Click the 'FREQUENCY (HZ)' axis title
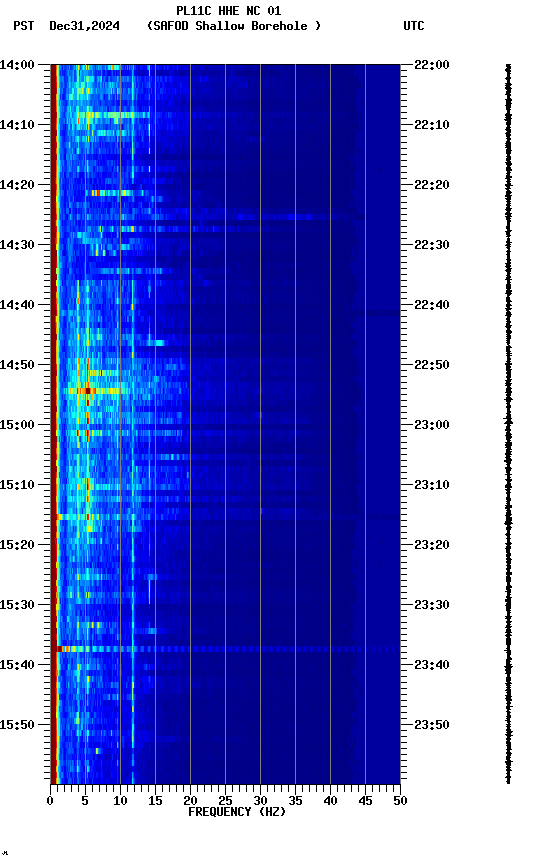Viewport: 552px width, 864px height. [x=237, y=812]
